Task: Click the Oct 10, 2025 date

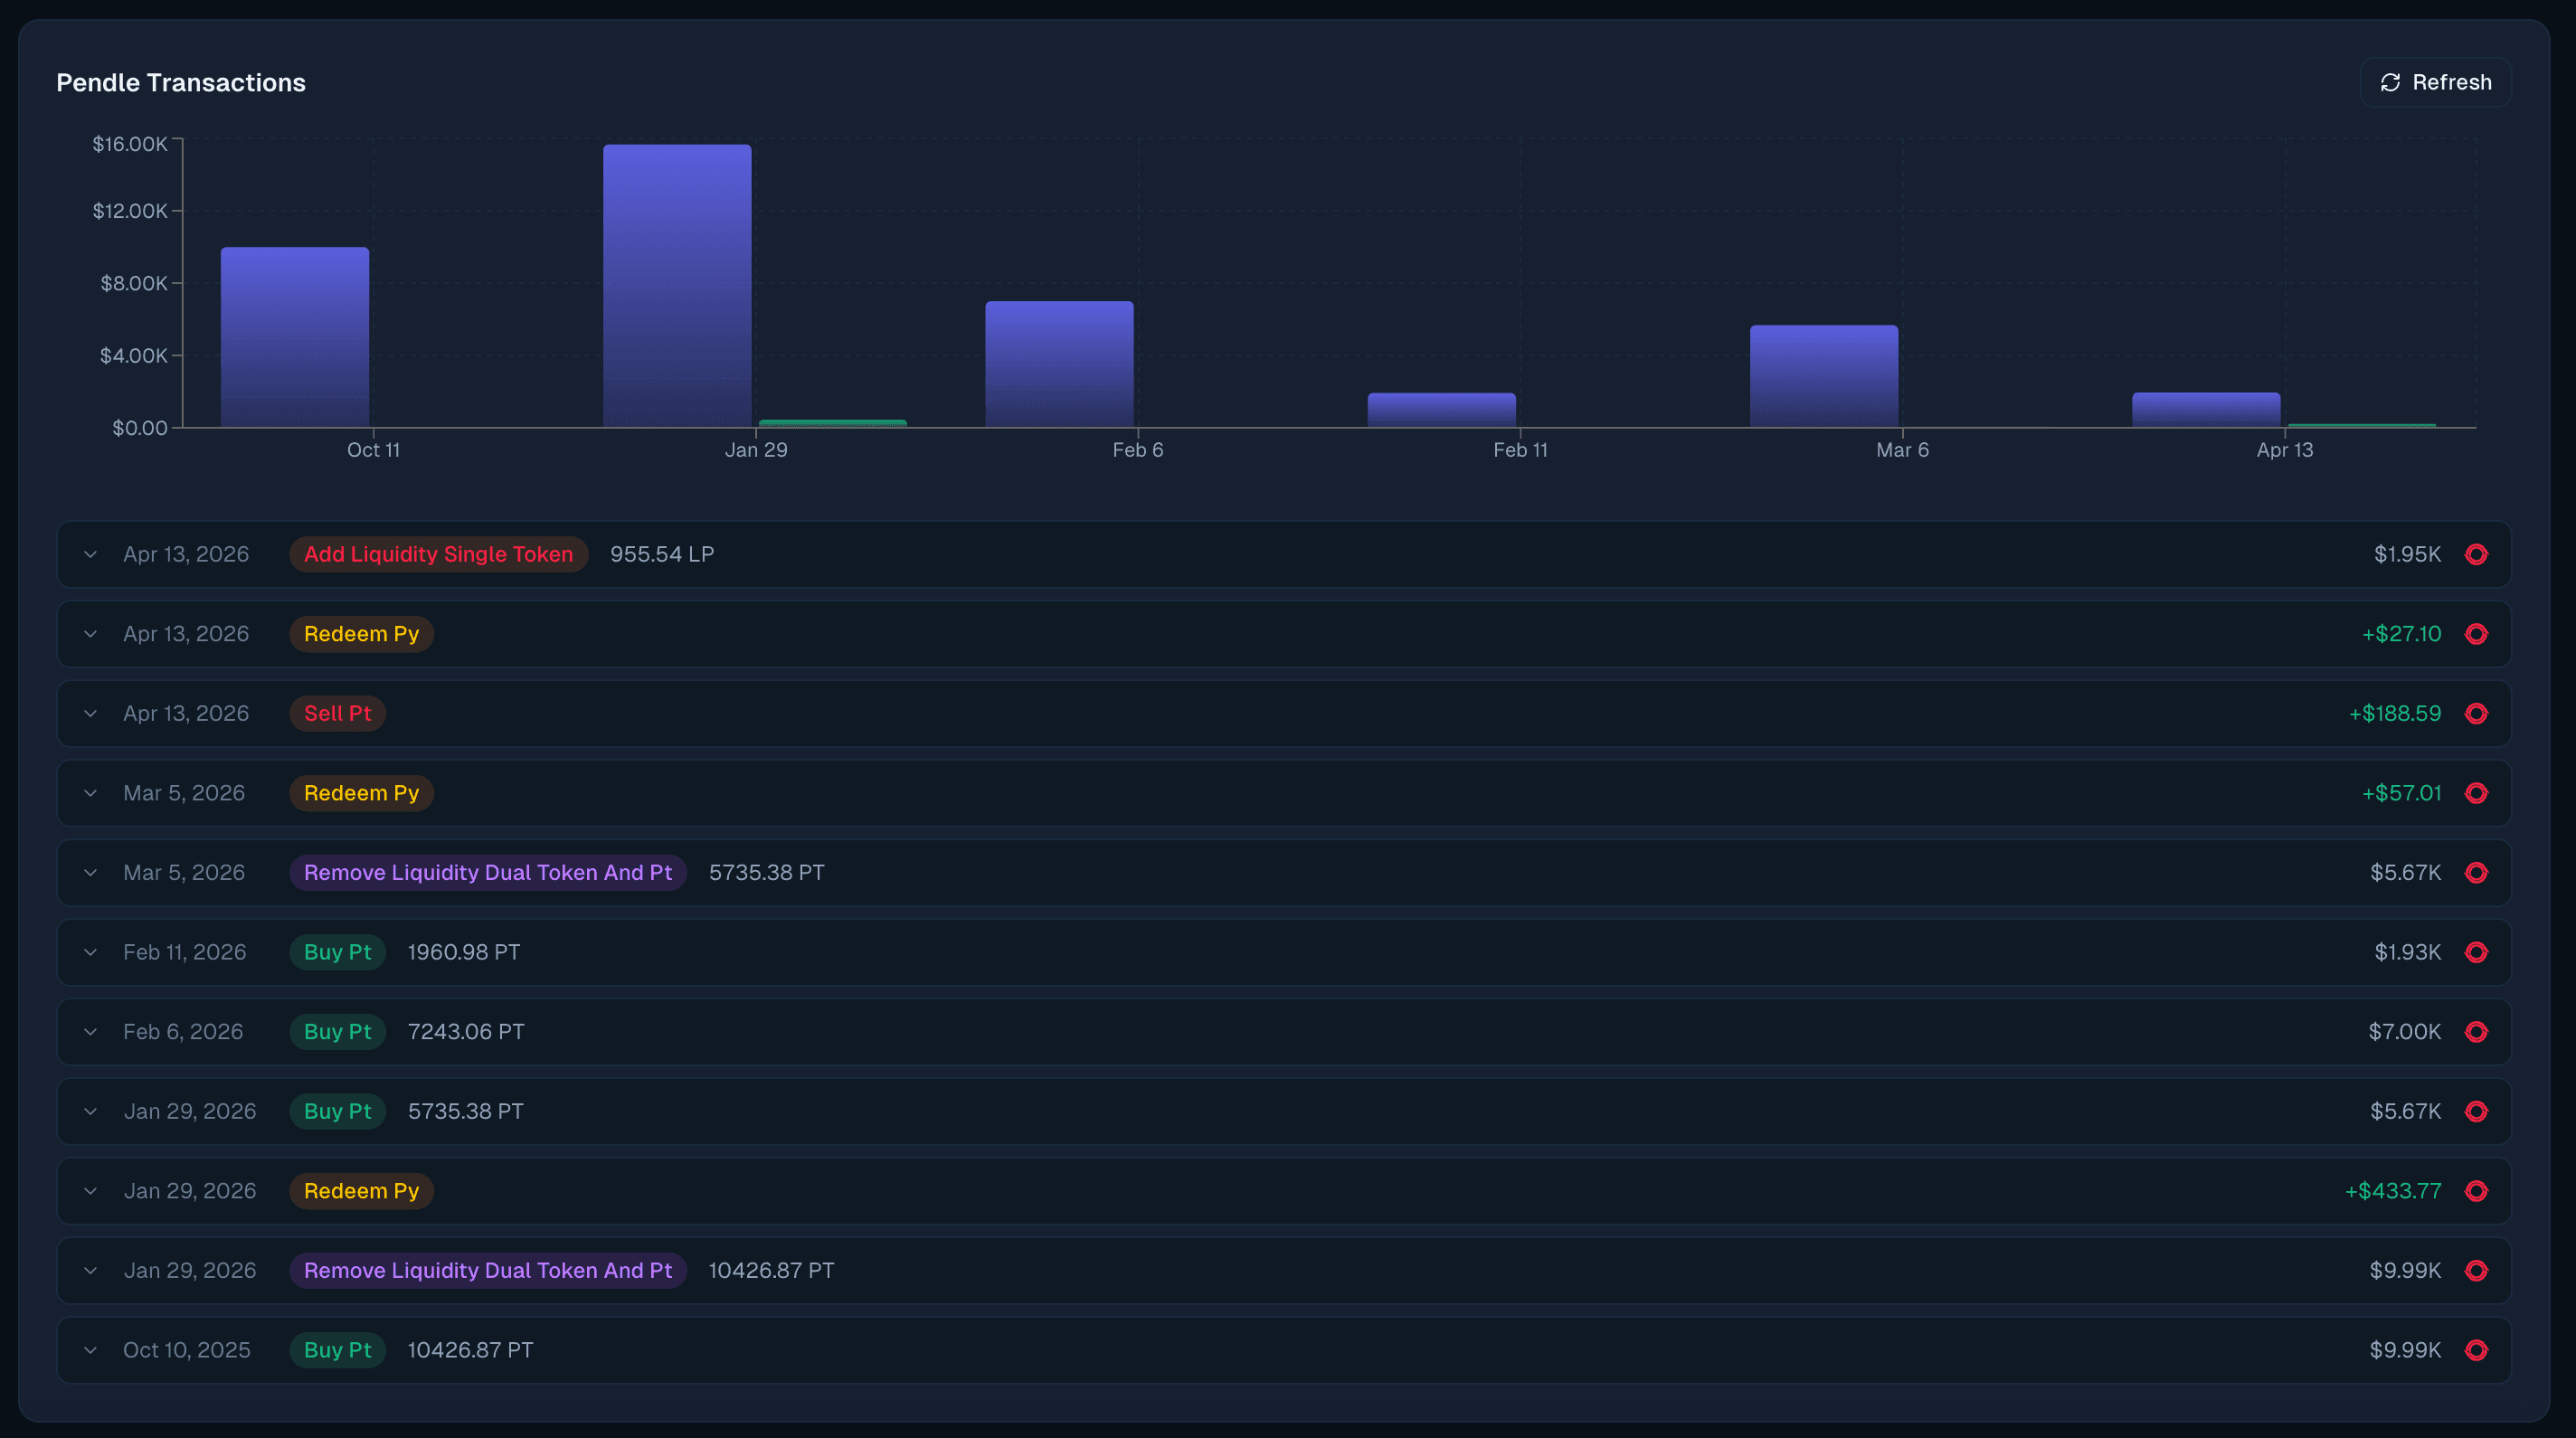Action: (187, 1350)
